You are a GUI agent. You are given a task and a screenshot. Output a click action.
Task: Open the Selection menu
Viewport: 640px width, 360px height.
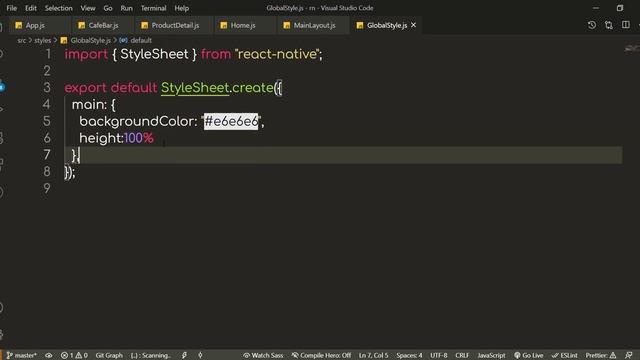pyautogui.click(x=58, y=8)
